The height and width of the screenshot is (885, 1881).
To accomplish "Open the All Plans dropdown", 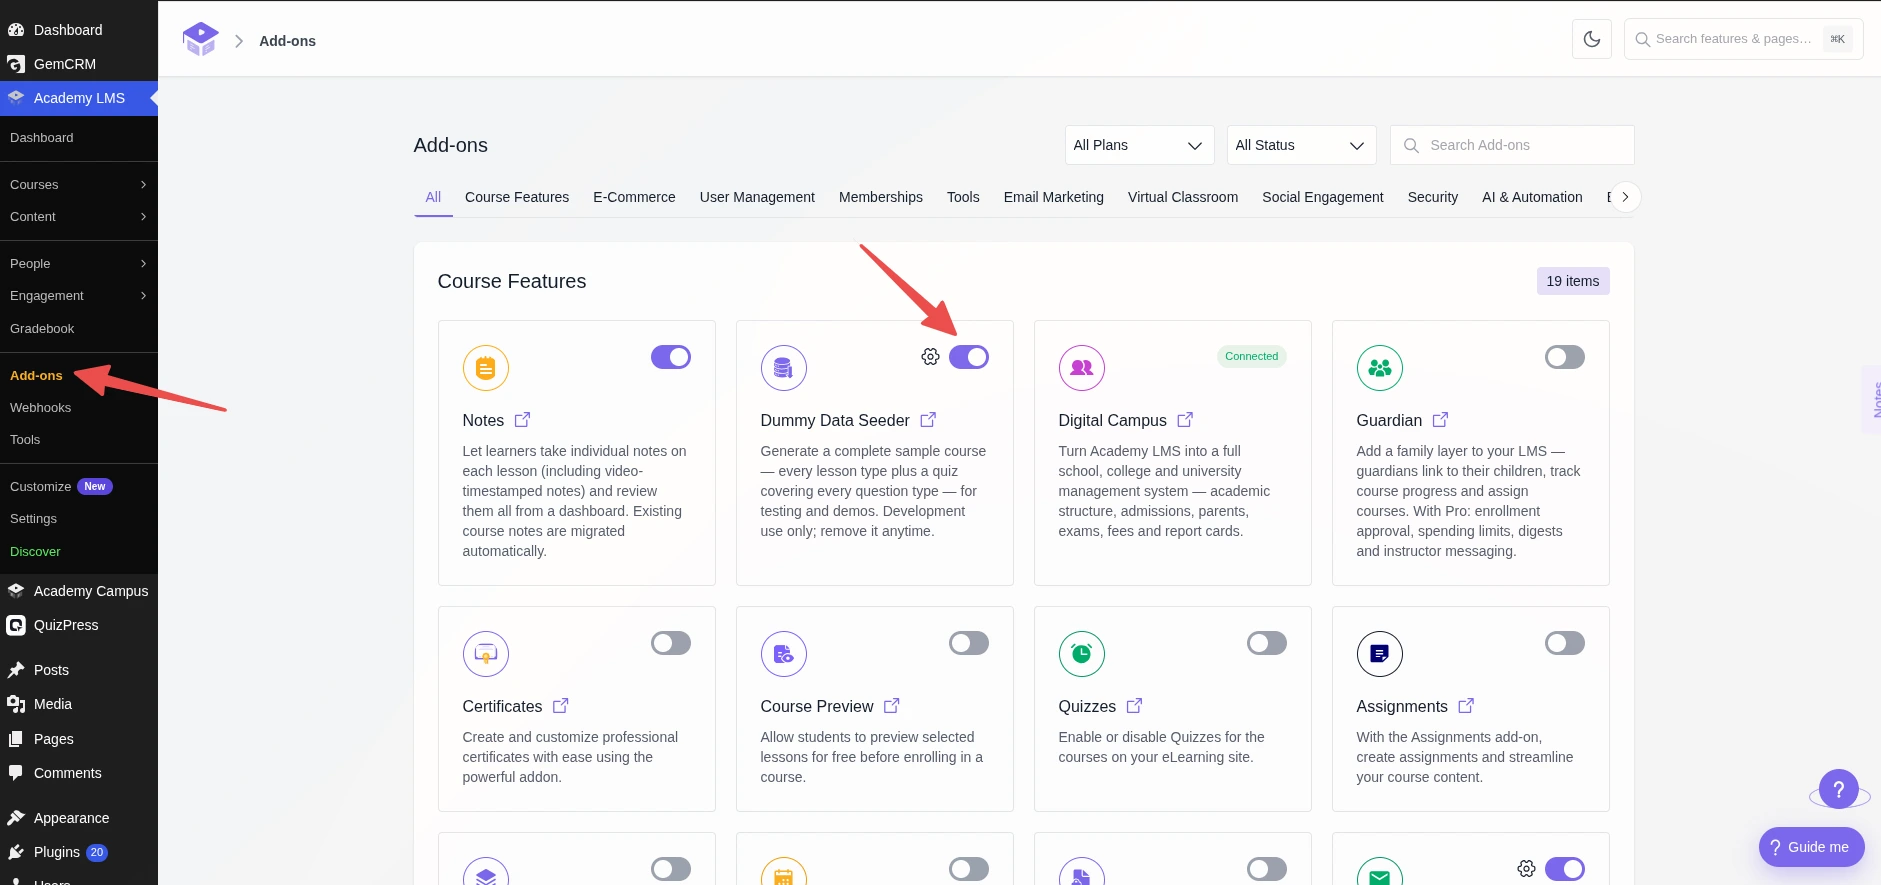I will pyautogui.click(x=1139, y=145).
